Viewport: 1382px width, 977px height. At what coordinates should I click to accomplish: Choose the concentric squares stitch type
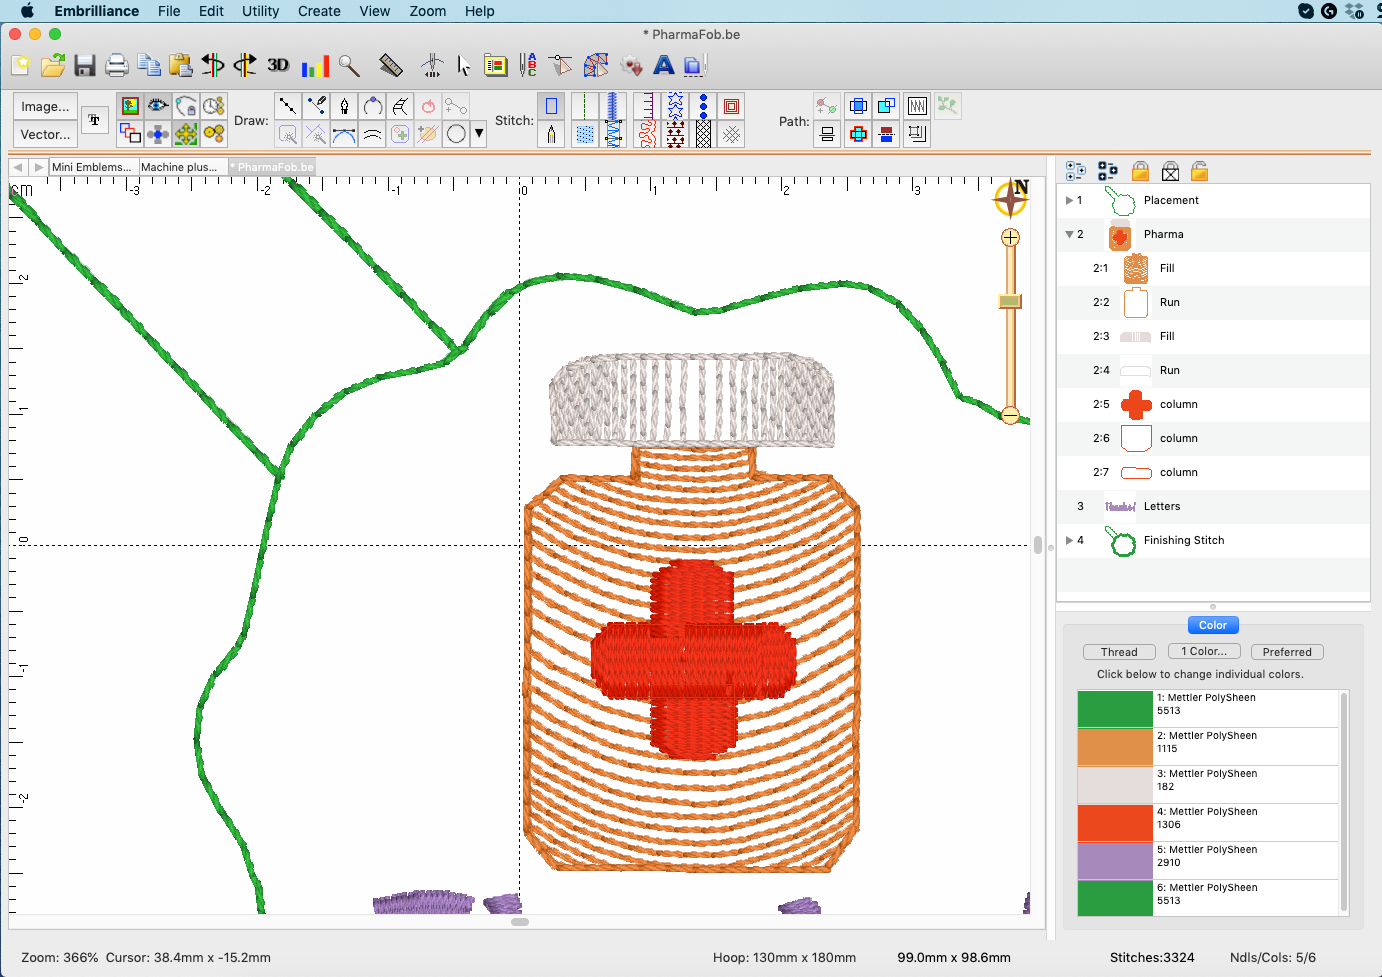click(x=732, y=106)
